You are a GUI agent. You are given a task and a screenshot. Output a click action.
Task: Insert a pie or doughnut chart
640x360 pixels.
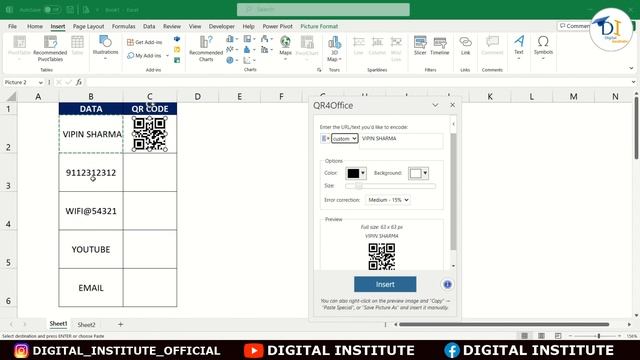231,60
